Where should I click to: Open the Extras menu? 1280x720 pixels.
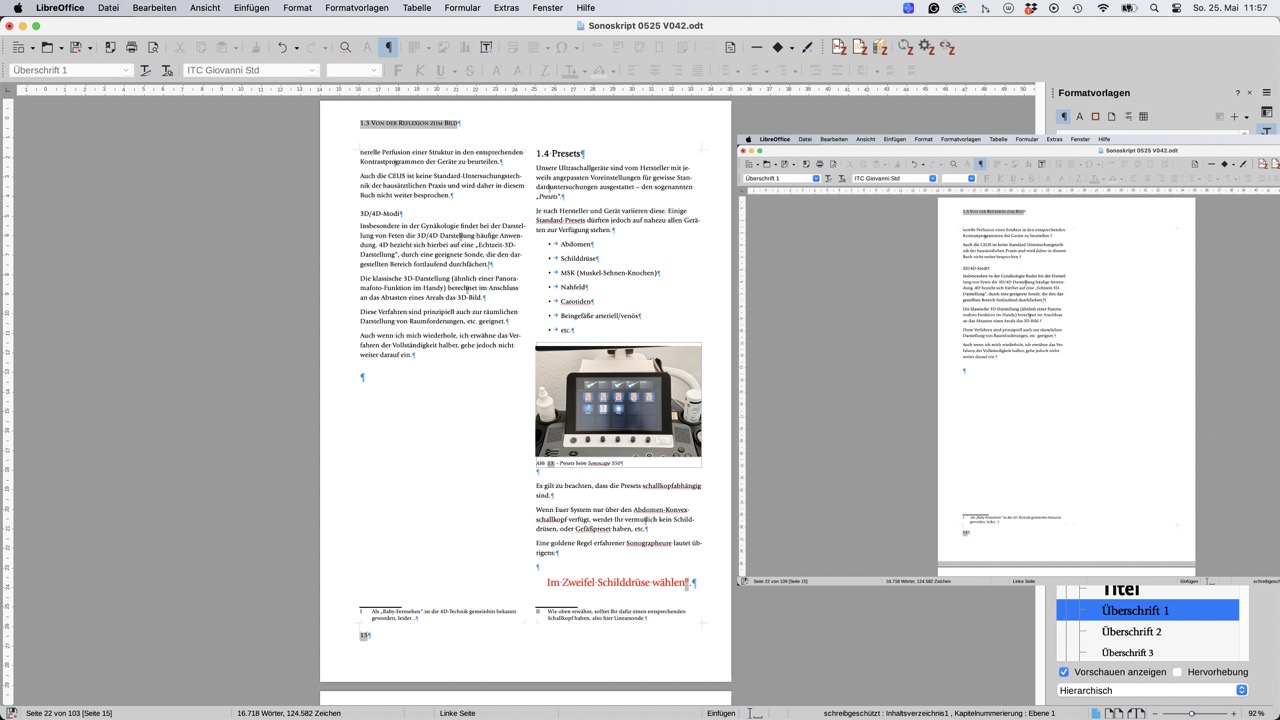coord(506,8)
